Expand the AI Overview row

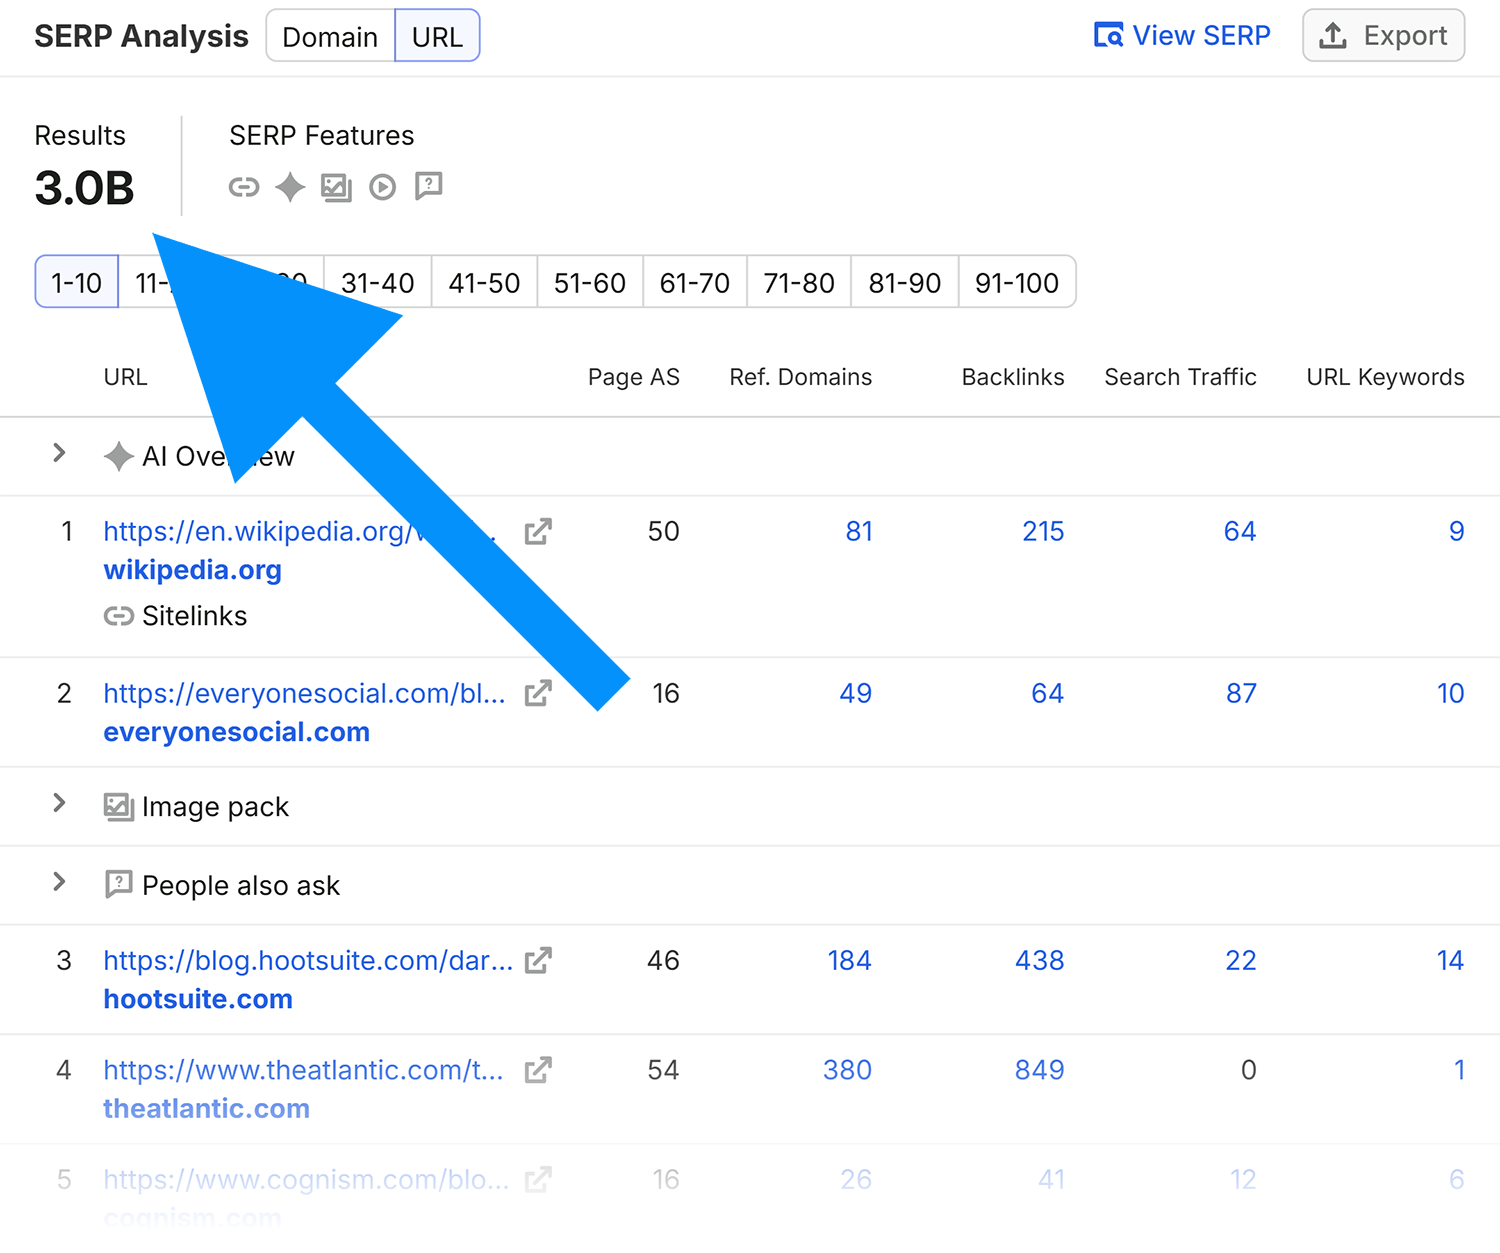(59, 453)
